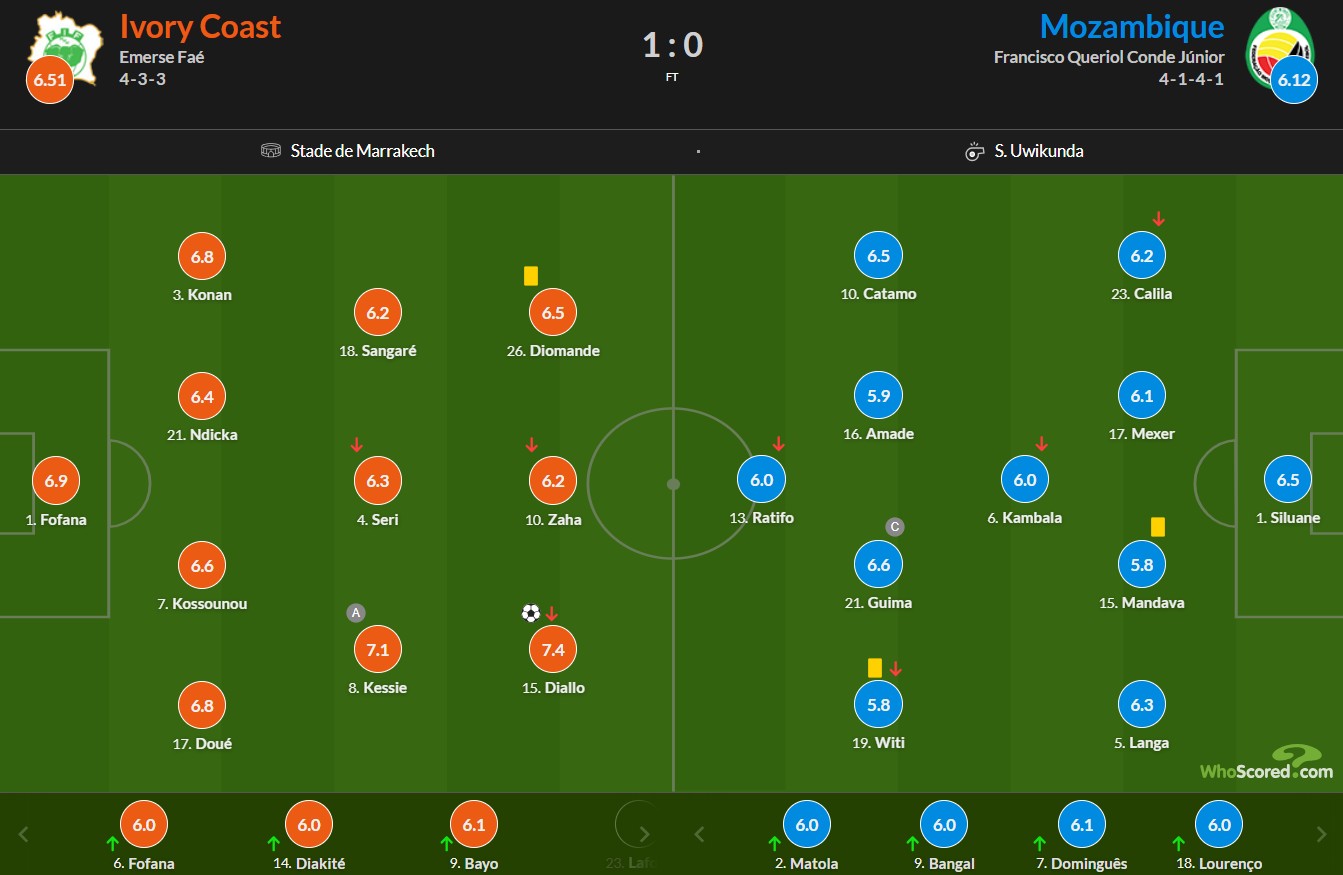This screenshot has height=875, width=1343.
Task: Click the stadium icon beside Stade de Marrakech
Action: (x=271, y=151)
